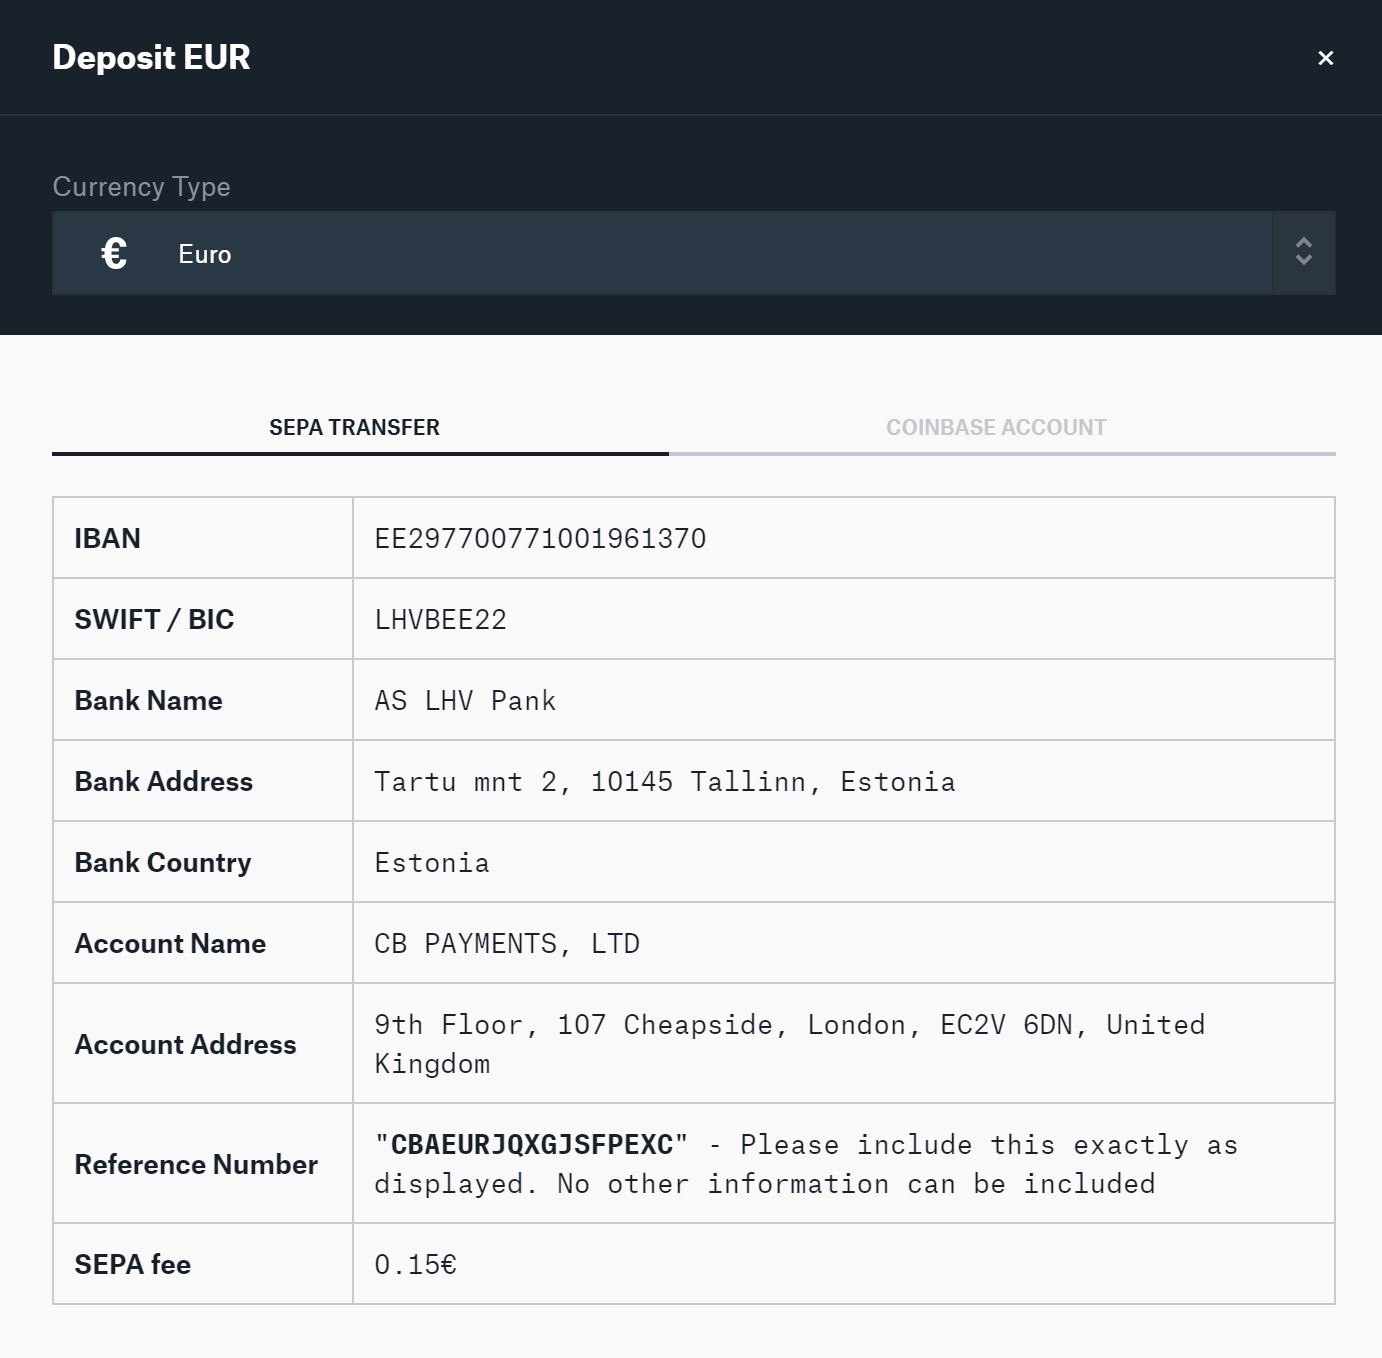Screen dimensions: 1382x1358
Task: Switch to the SEPA TRANSFER tab
Action: coord(355,428)
